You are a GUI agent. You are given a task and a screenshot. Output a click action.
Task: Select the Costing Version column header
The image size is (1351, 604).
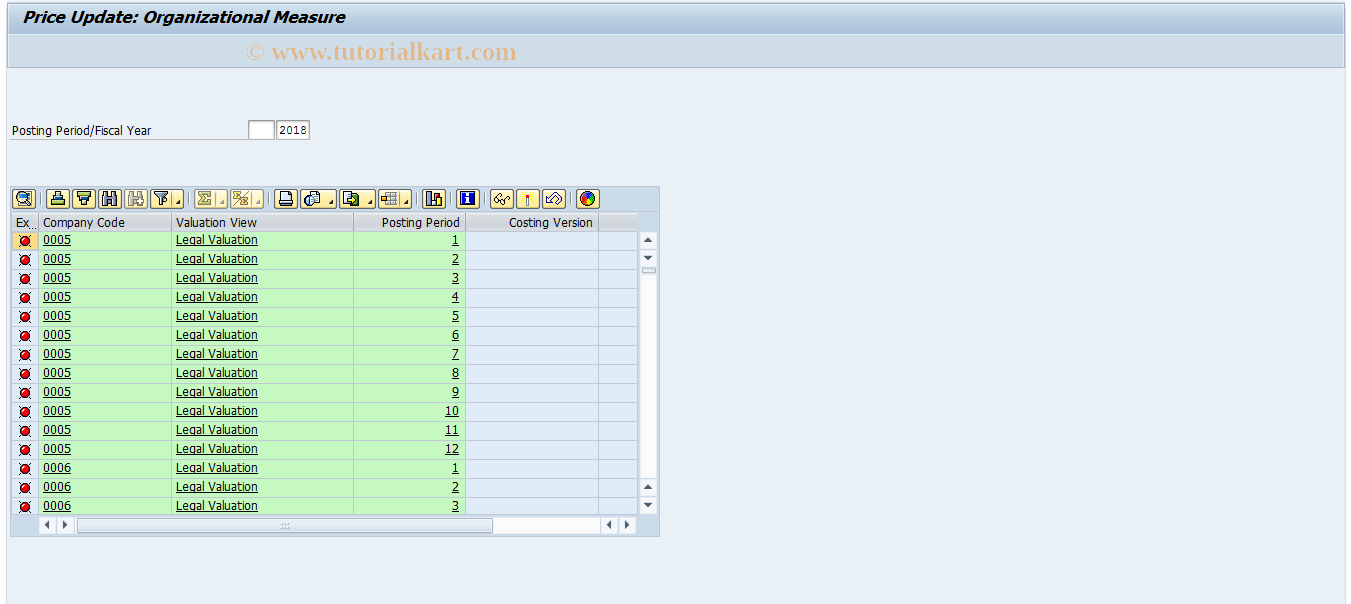point(532,222)
